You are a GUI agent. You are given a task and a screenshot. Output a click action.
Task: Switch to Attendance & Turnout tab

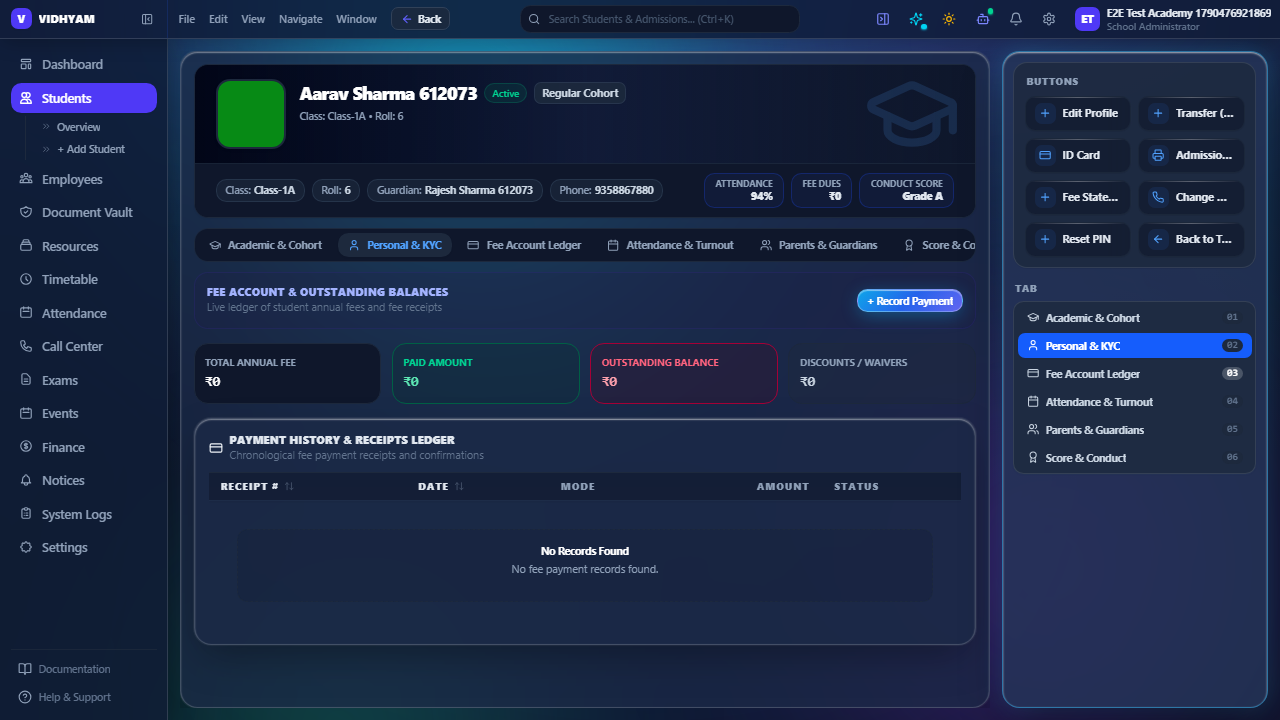click(x=670, y=245)
